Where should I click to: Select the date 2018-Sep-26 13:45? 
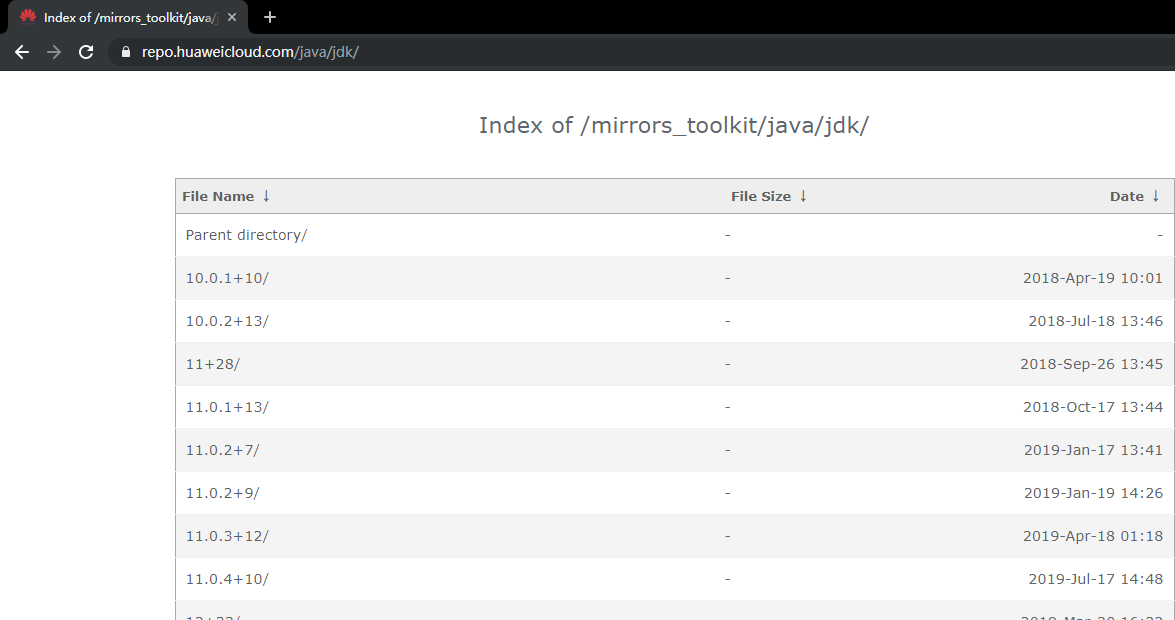coord(1091,364)
